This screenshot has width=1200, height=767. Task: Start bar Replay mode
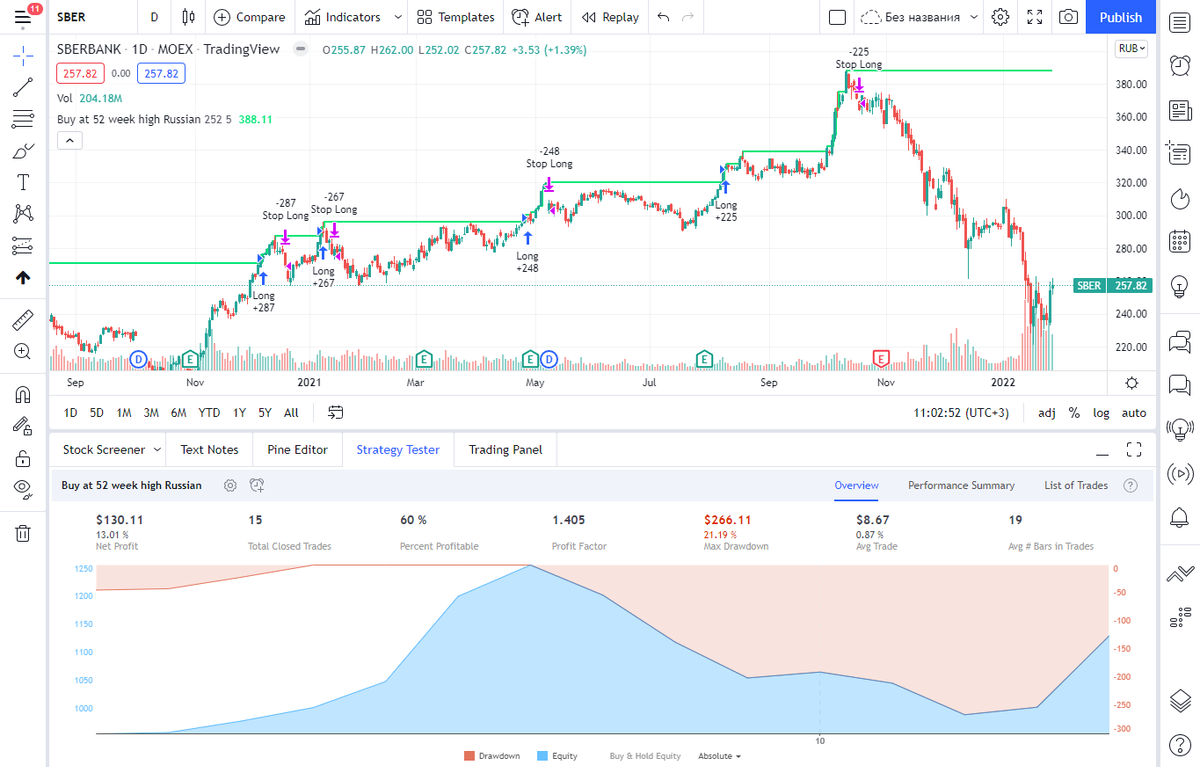pyautogui.click(x=610, y=17)
